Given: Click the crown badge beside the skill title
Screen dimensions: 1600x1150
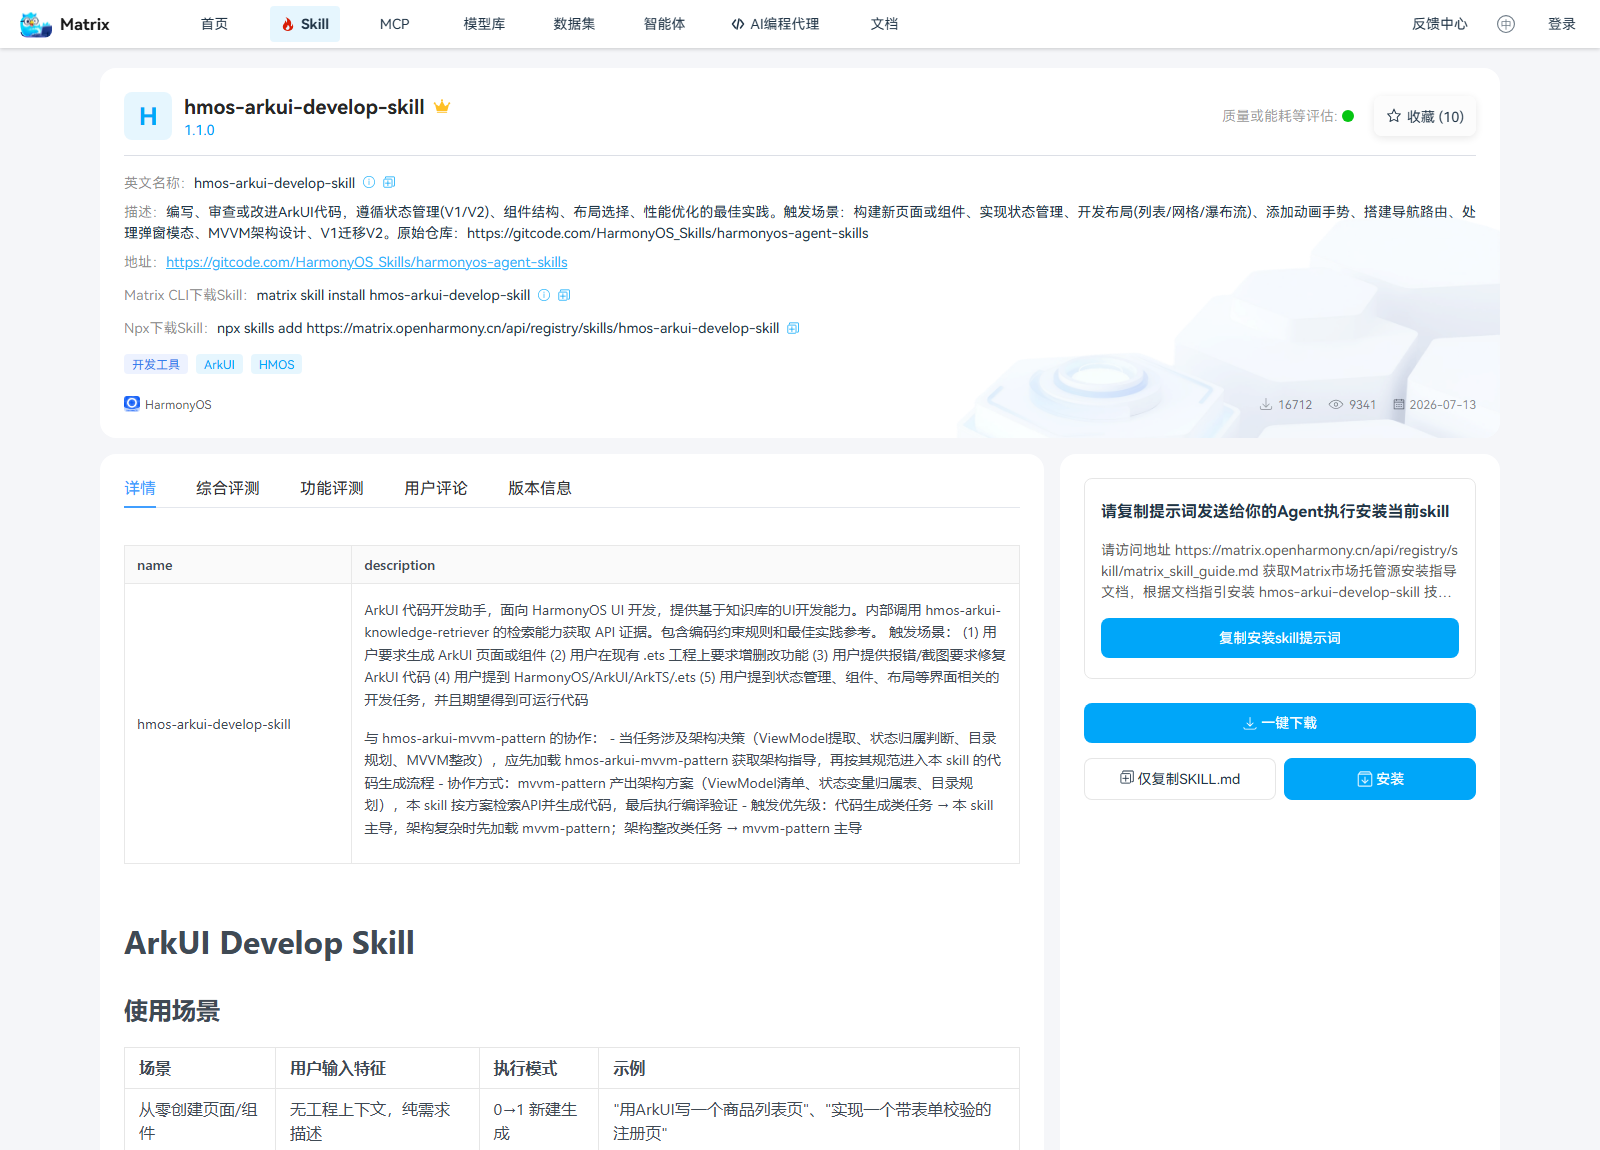Looking at the screenshot, I should [x=442, y=107].
